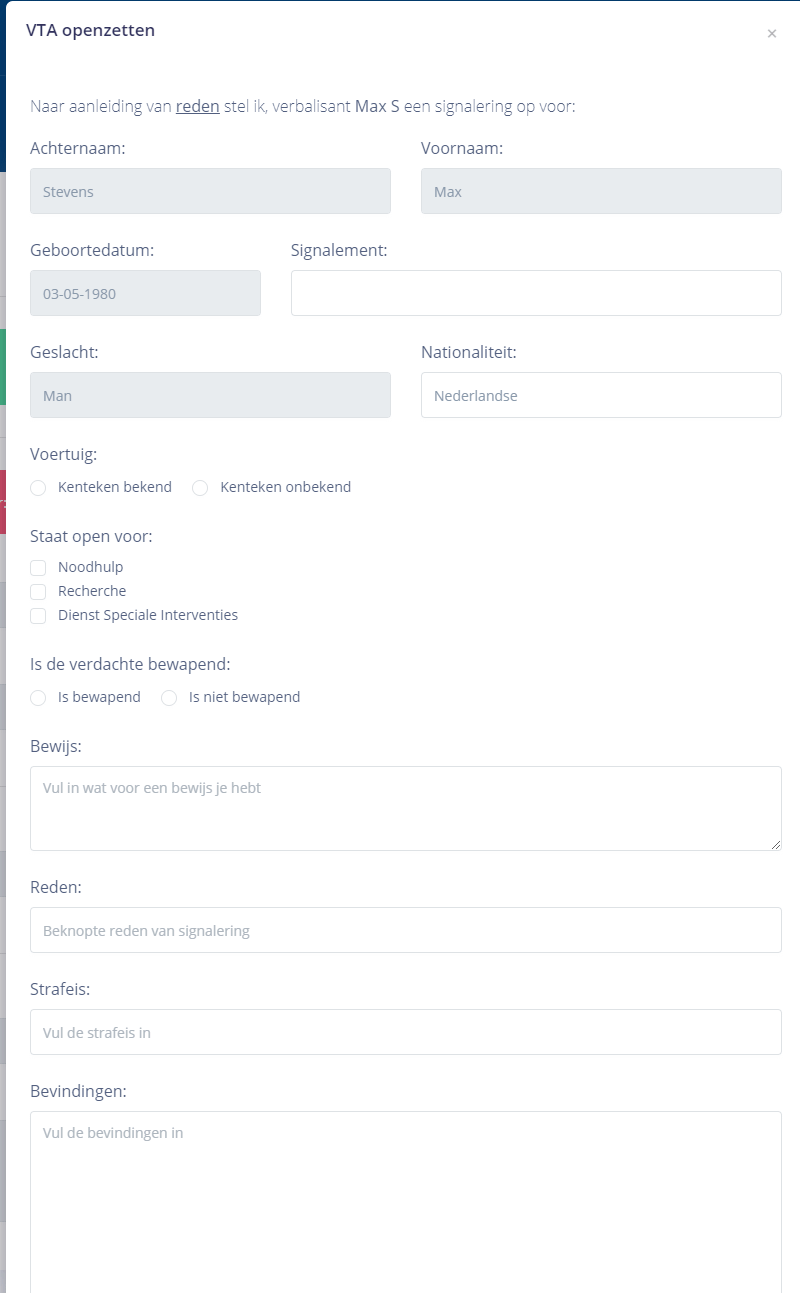The image size is (800, 1293).
Task: Click the underlined reden link
Action: pyautogui.click(x=197, y=106)
